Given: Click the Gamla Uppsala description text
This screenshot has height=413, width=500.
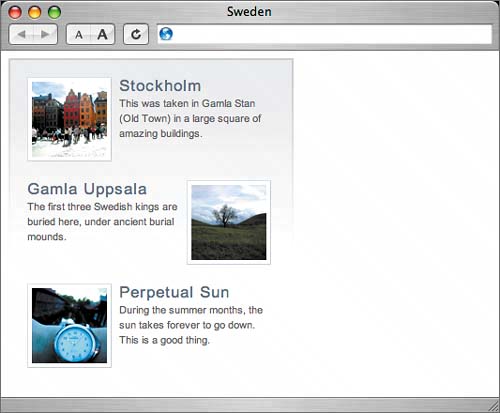Looking at the screenshot, I should (102, 222).
